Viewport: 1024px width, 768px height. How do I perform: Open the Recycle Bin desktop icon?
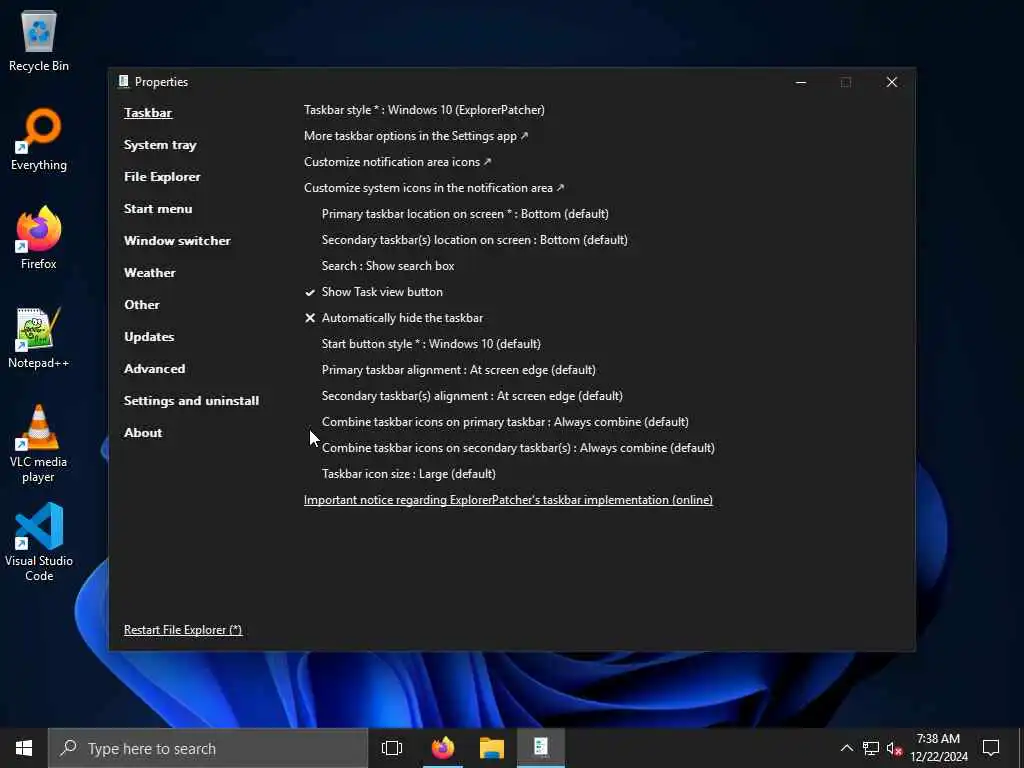tap(39, 40)
